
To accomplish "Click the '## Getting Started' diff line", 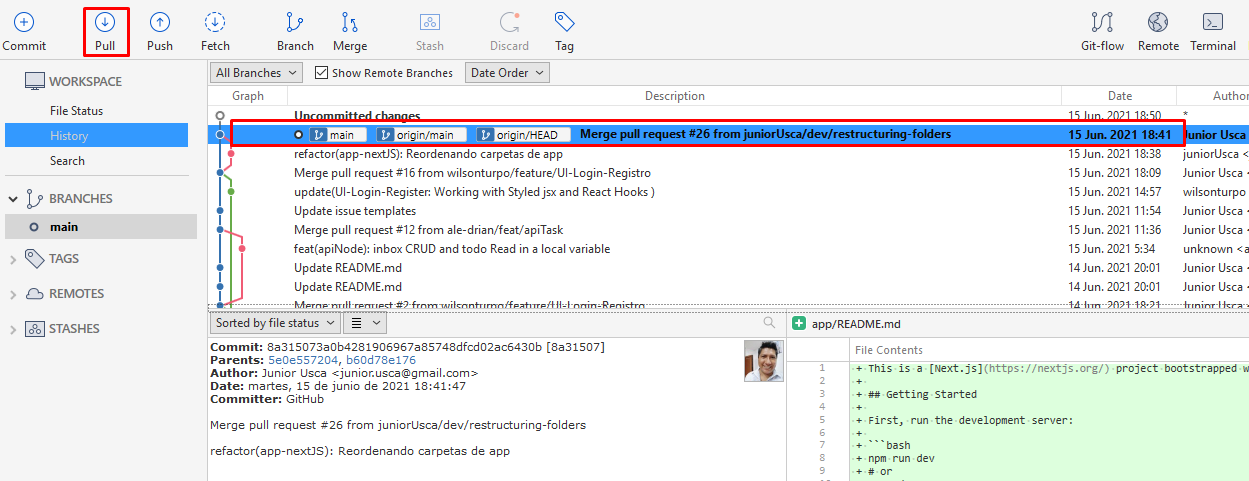I will (x=1042, y=394).
